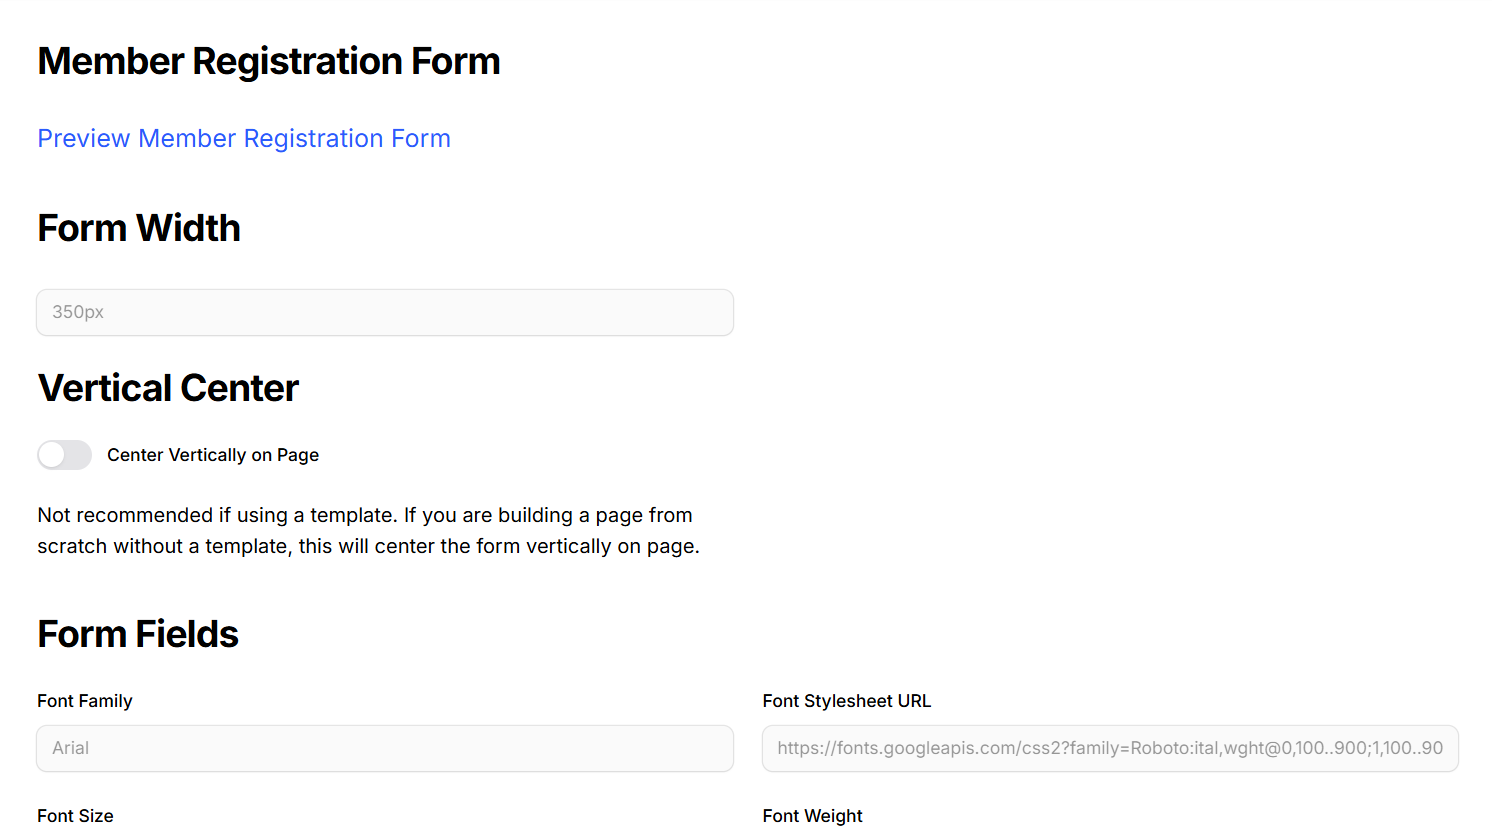Click the Font Family label
1492x826 pixels.
(x=85, y=701)
